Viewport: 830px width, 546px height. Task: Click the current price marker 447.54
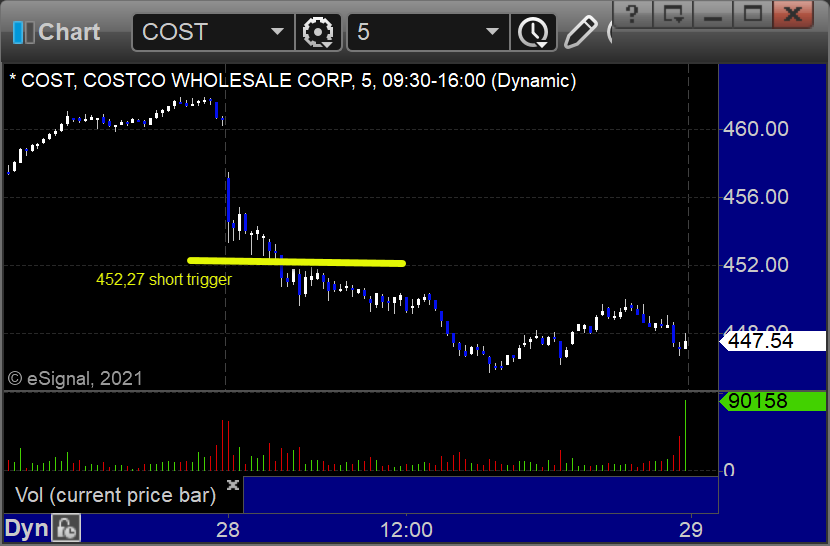point(773,341)
